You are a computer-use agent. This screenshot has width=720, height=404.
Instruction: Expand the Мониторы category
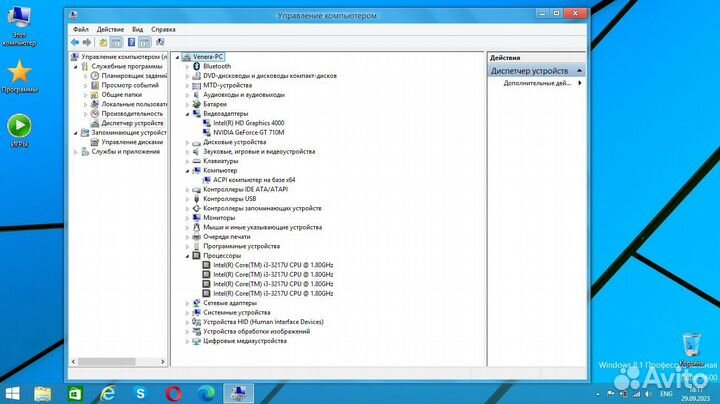187,218
